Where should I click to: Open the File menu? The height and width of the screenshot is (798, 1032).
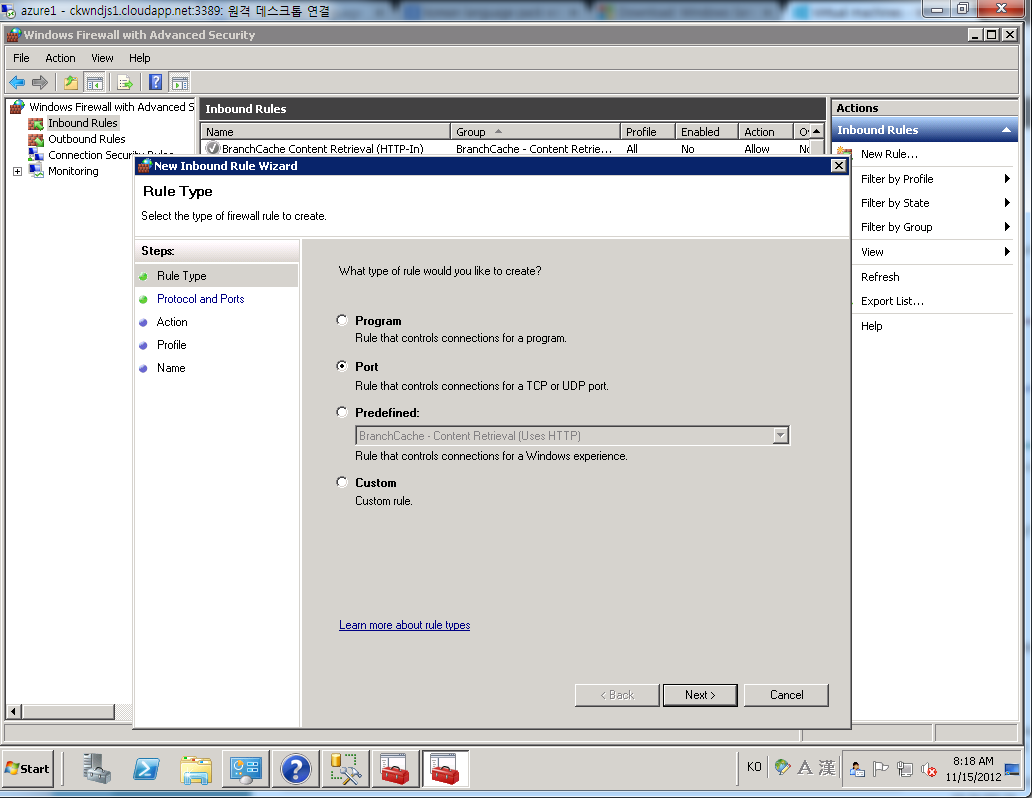coord(21,58)
